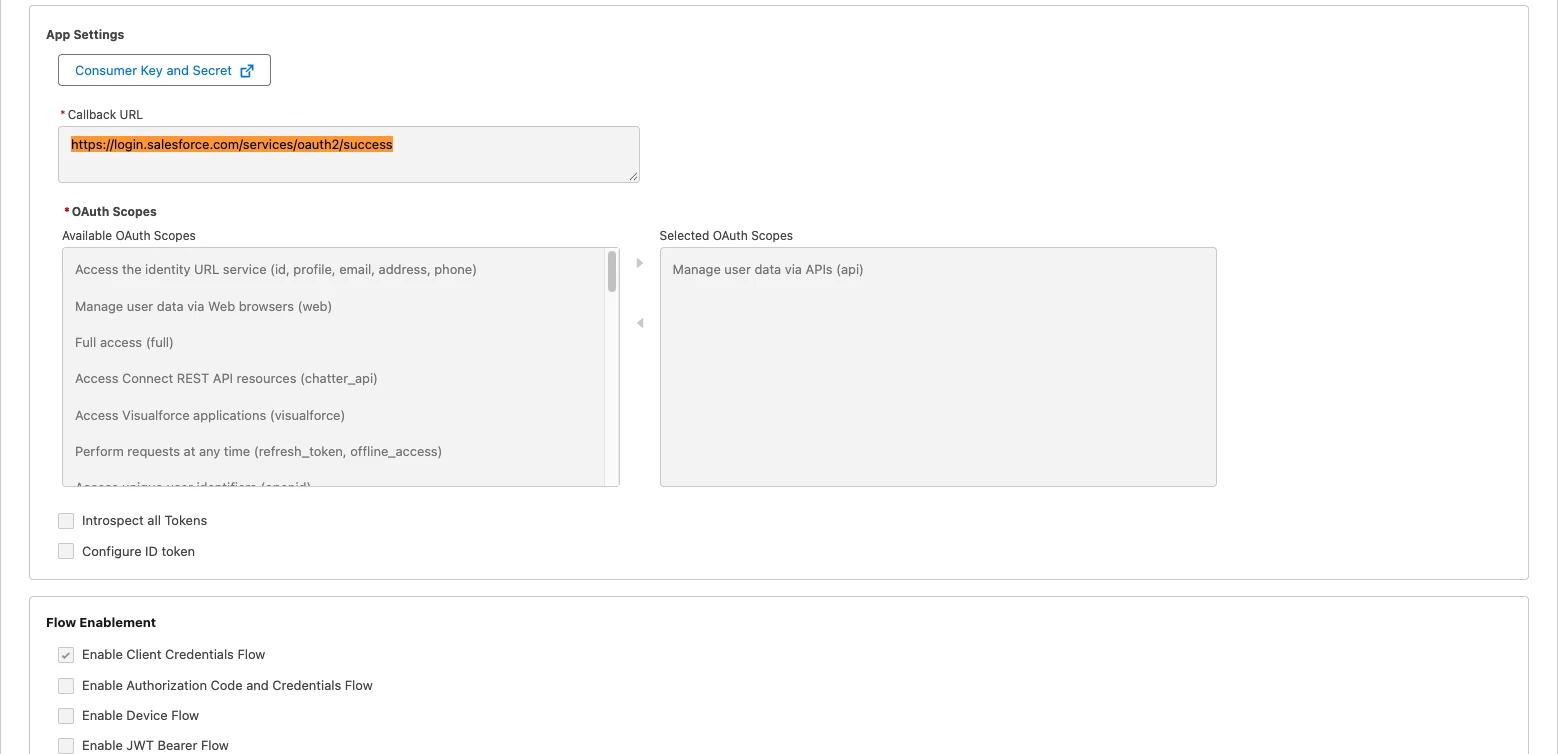
Task: Click the remove-scope left arrow
Action: tap(640, 323)
